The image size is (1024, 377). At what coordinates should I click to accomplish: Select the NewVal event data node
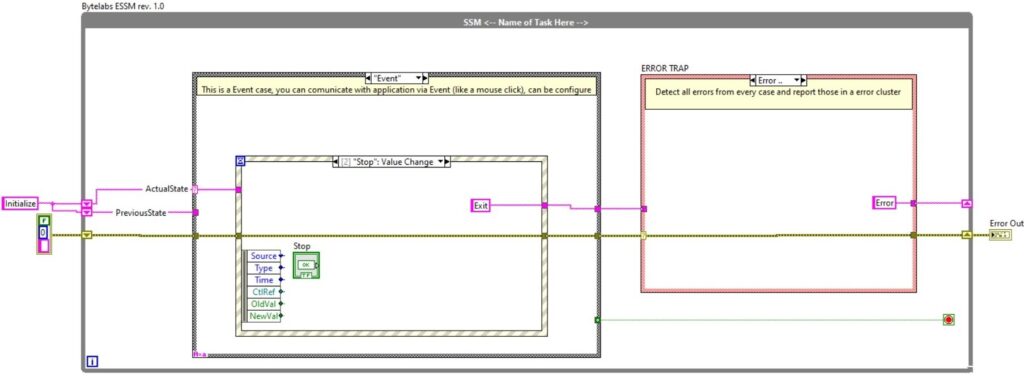[263, 316]
